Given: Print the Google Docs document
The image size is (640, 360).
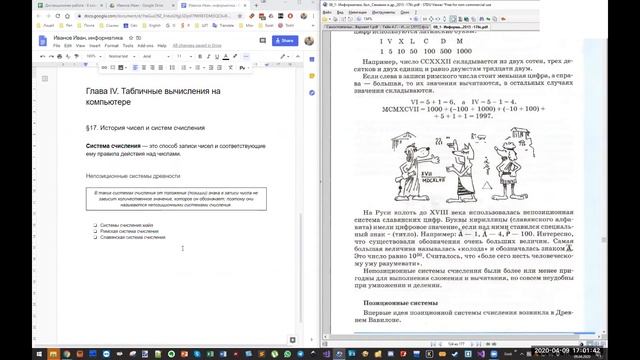Looking at the screenshot, I should click(60, 56).
